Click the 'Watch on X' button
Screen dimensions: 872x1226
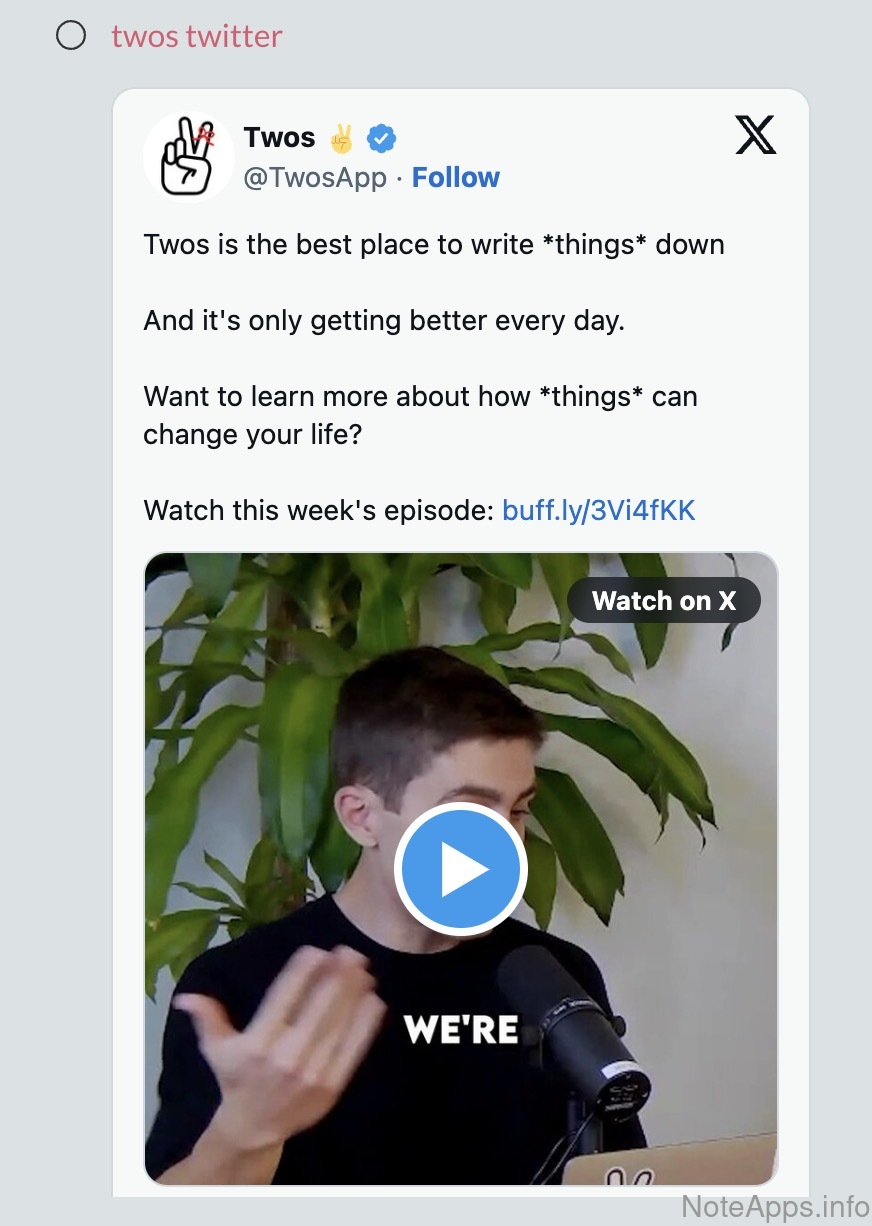click(x=664, y=601)
